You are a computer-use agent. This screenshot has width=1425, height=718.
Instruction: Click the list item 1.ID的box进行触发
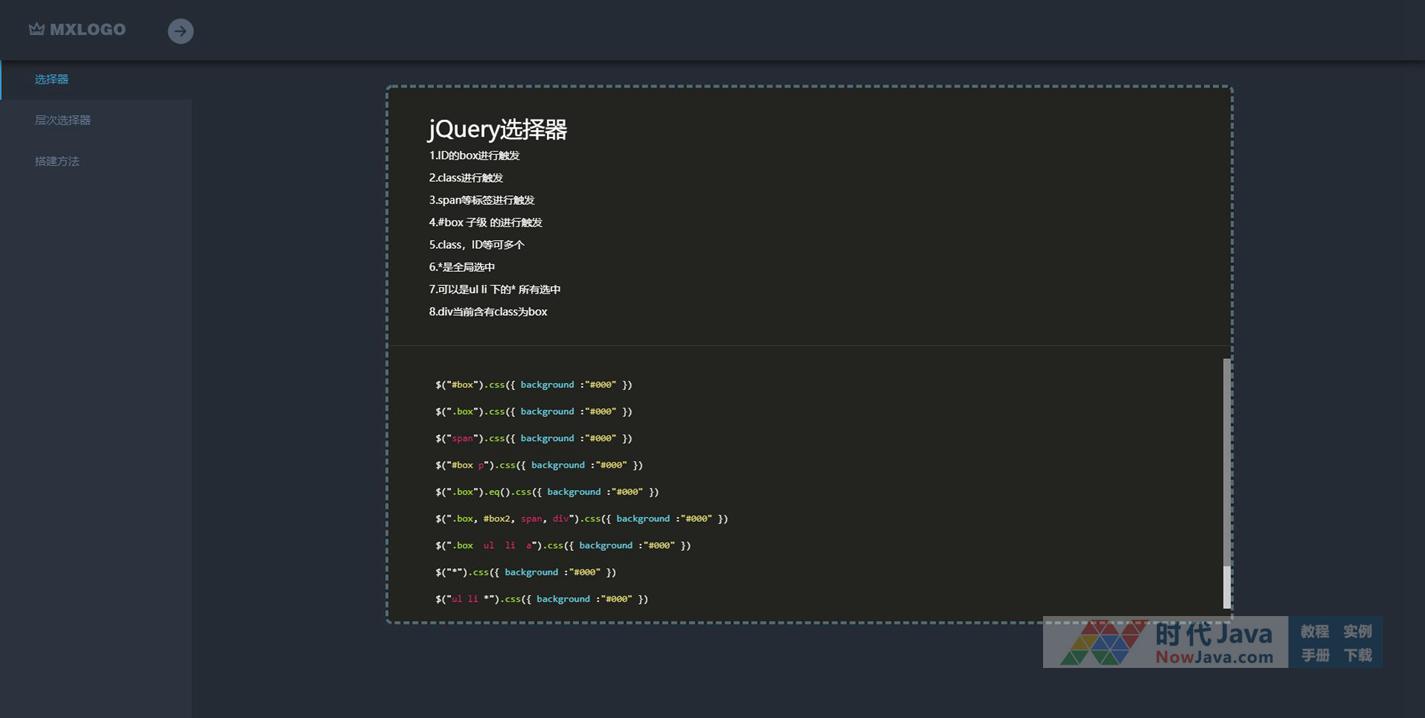pyautogui.click(x=474, y=156)
